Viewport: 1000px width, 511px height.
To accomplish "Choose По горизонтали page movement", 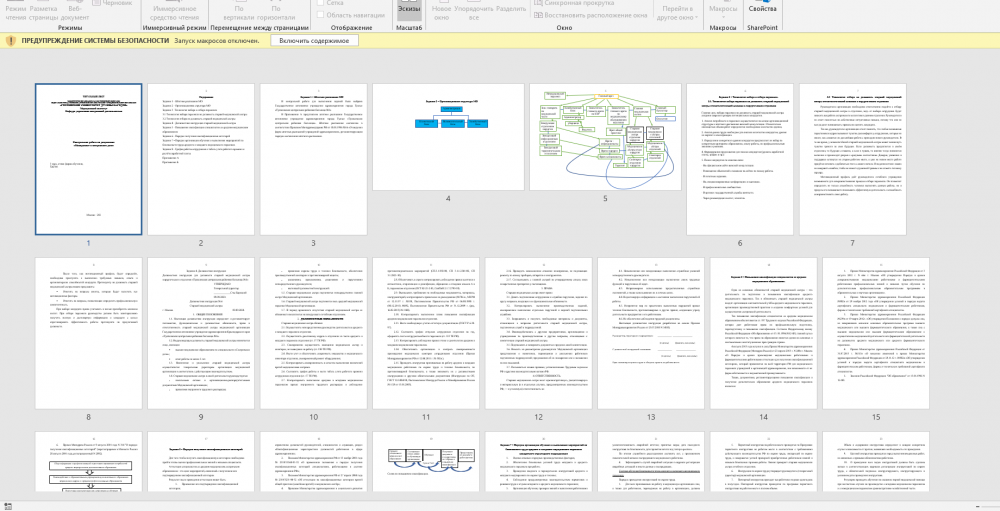I will [x=277, y=11].
